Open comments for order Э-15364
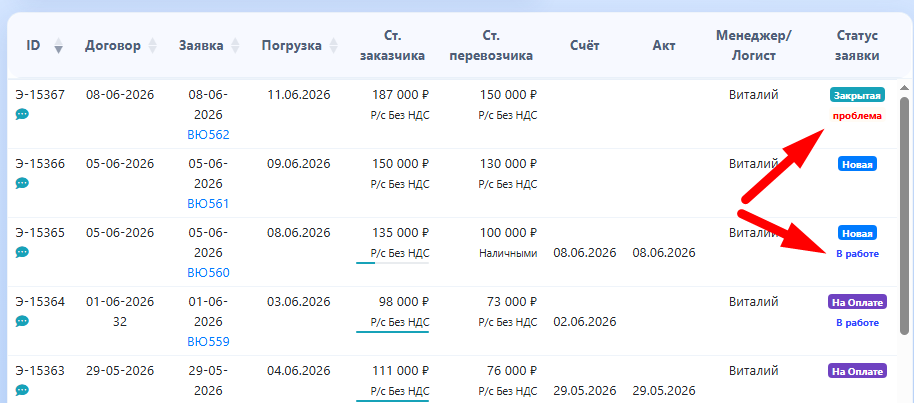 tap(22, 321)
